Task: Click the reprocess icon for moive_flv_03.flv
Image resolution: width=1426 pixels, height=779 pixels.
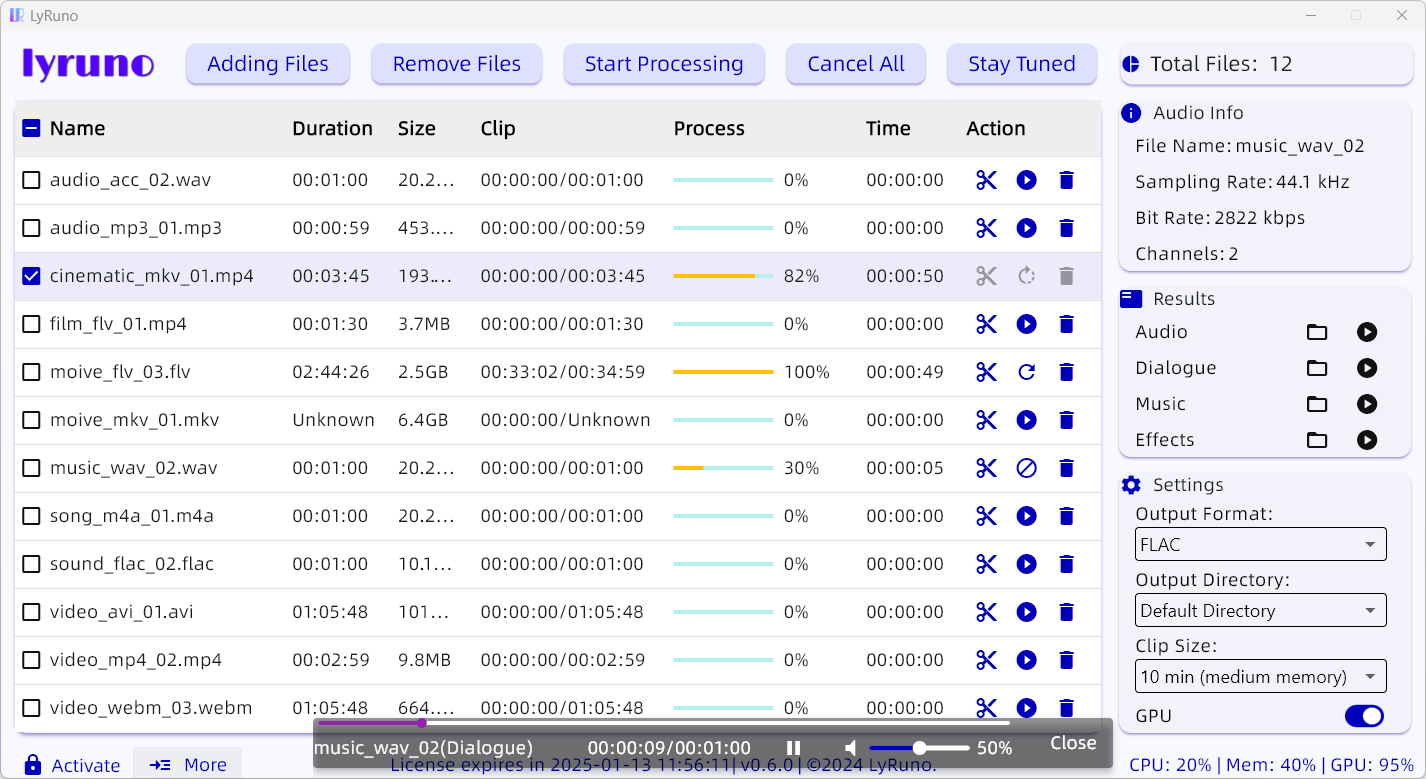Action: (1026, 372)
